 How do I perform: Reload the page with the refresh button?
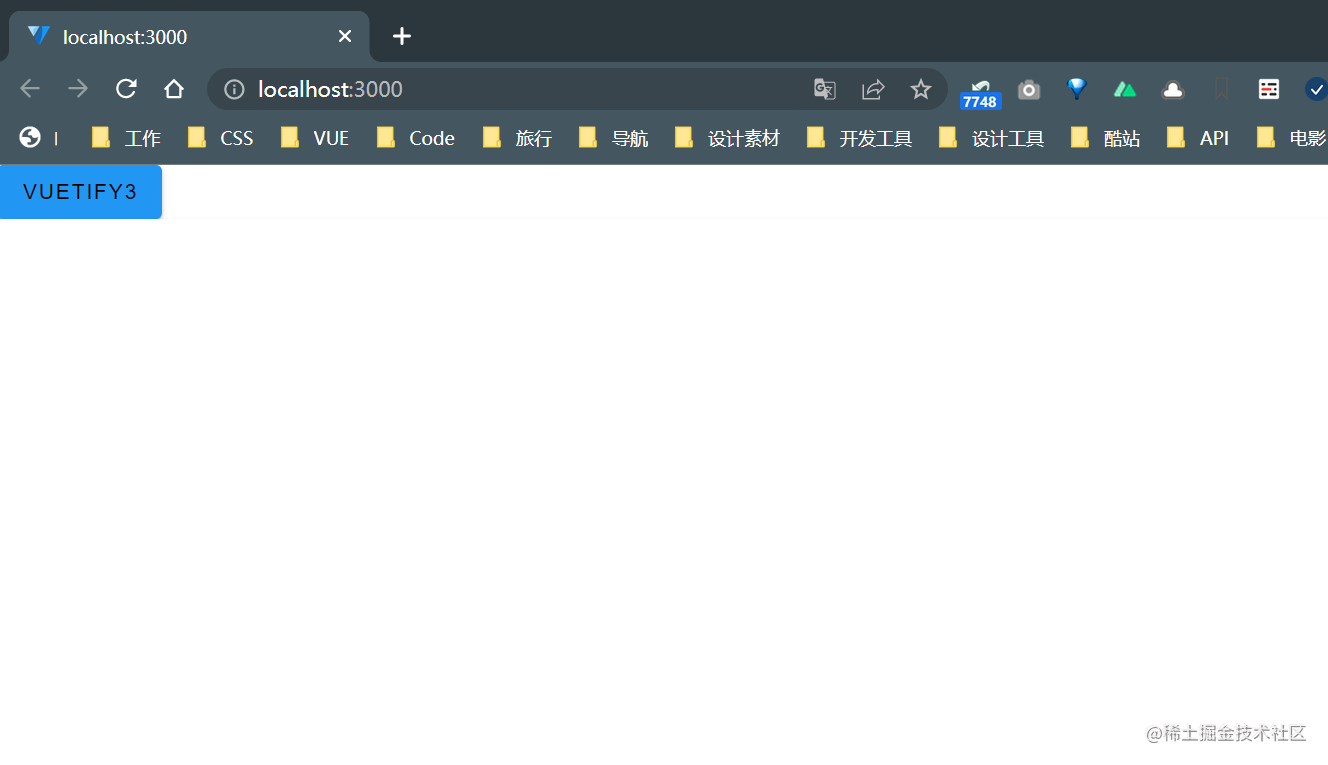click(126, 89)
